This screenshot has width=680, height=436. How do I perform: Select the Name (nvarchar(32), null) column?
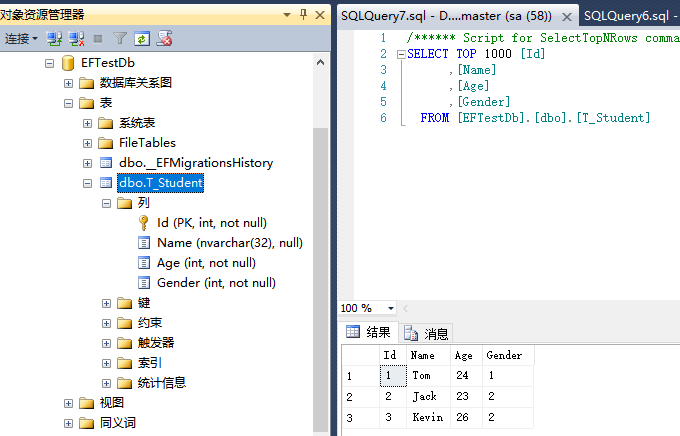(230, 243)
